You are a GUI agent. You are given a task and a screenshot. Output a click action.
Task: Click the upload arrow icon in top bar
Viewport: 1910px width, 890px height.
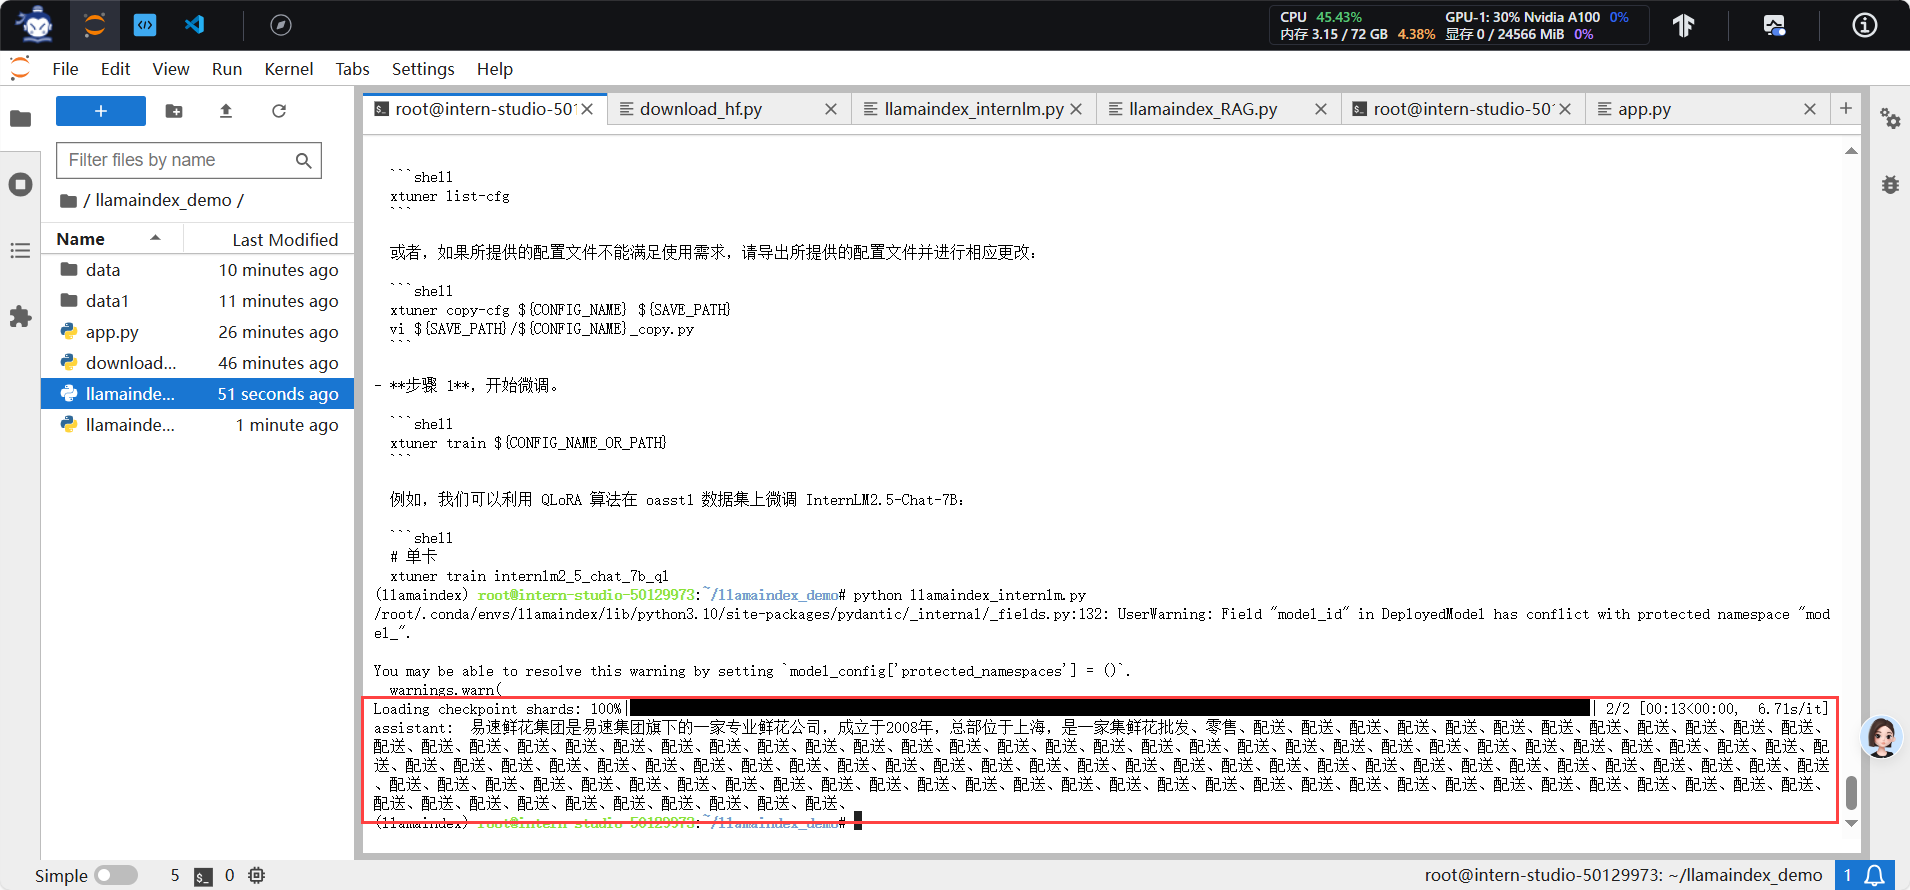[1684, 25]
